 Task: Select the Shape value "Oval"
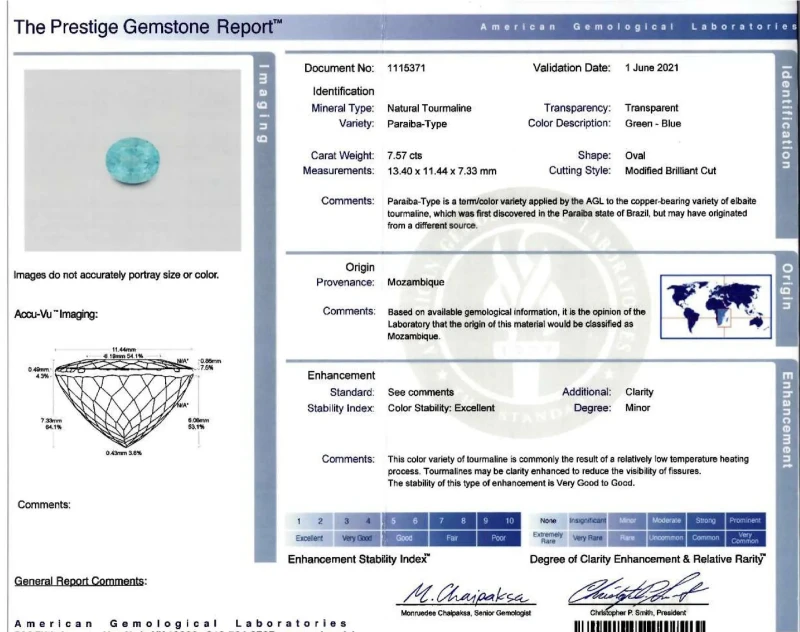635,156
